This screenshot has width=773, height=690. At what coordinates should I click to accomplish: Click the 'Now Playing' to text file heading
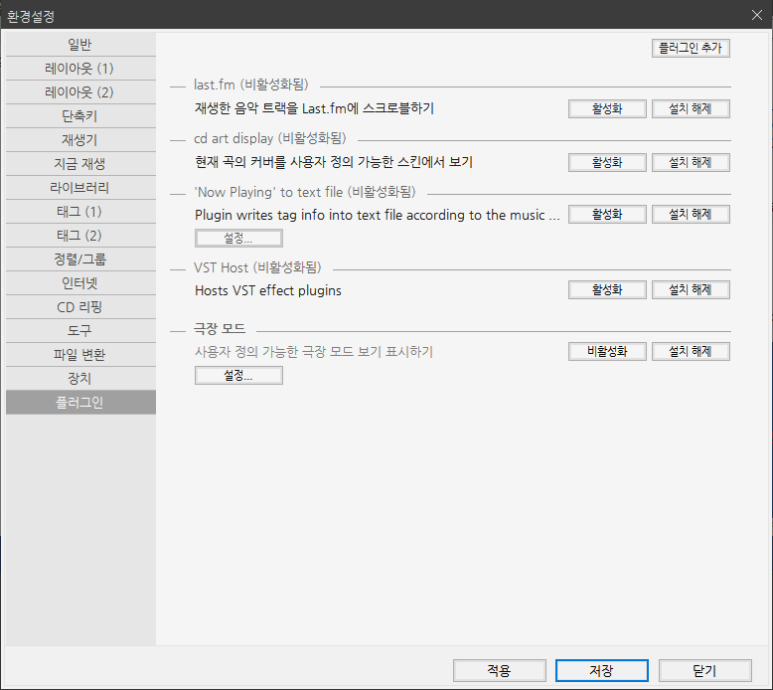(305, 192)
